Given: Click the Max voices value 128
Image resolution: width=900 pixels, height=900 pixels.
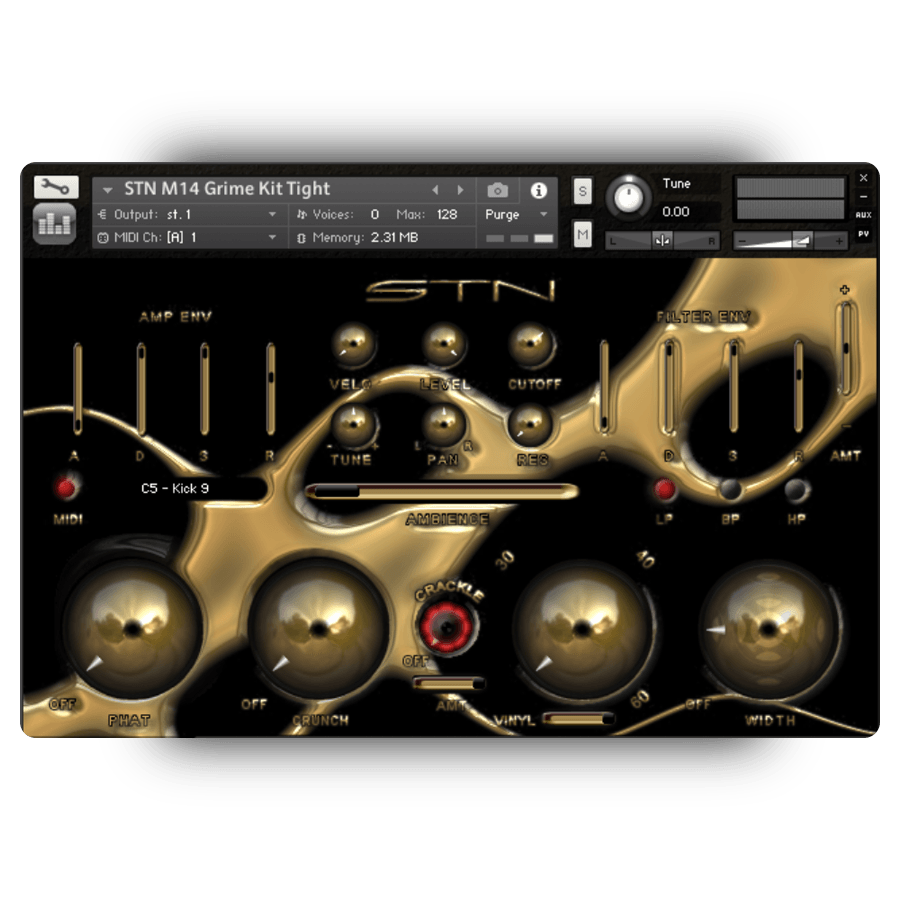Looking at the screenshot, I should [447, 215].
